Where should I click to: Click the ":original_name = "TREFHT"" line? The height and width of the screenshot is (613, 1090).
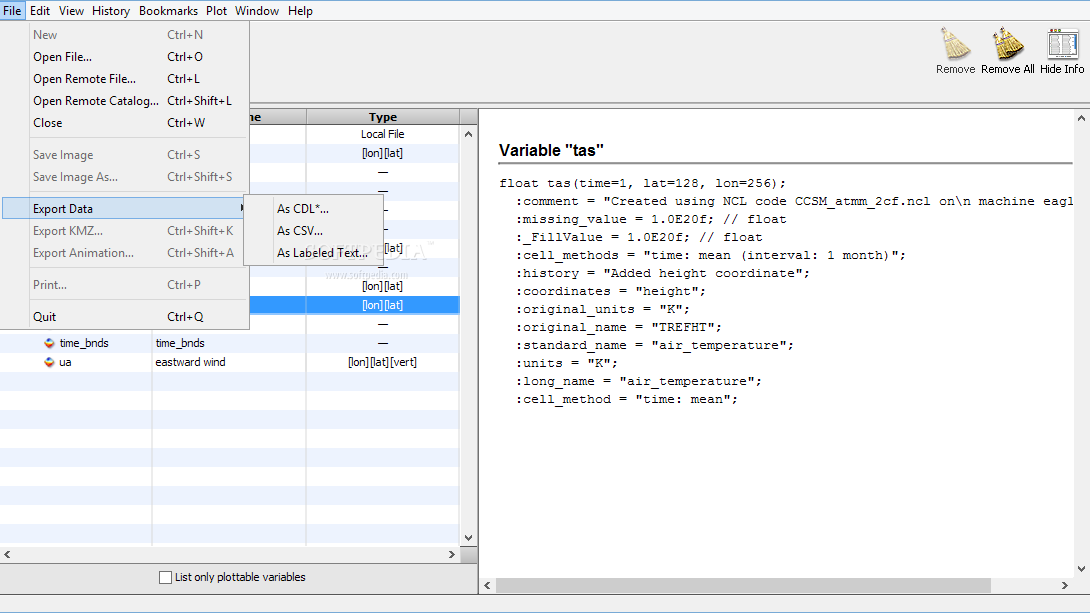click(x=619, y=327)
